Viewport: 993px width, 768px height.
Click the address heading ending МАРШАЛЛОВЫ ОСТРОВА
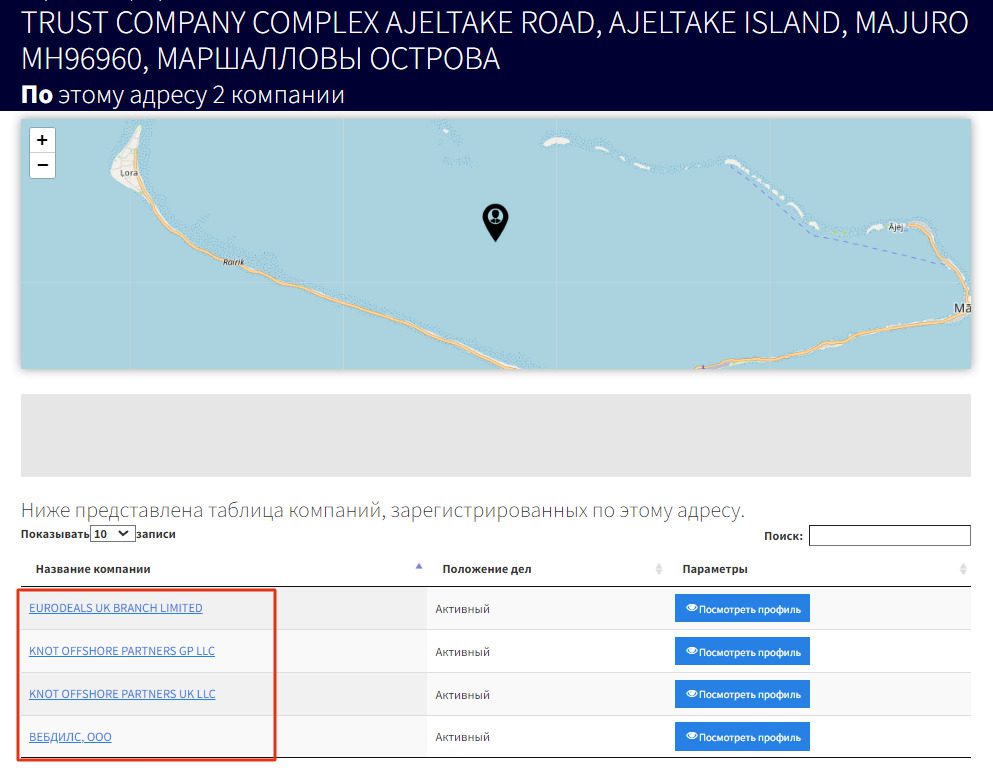tap(495, 41)
